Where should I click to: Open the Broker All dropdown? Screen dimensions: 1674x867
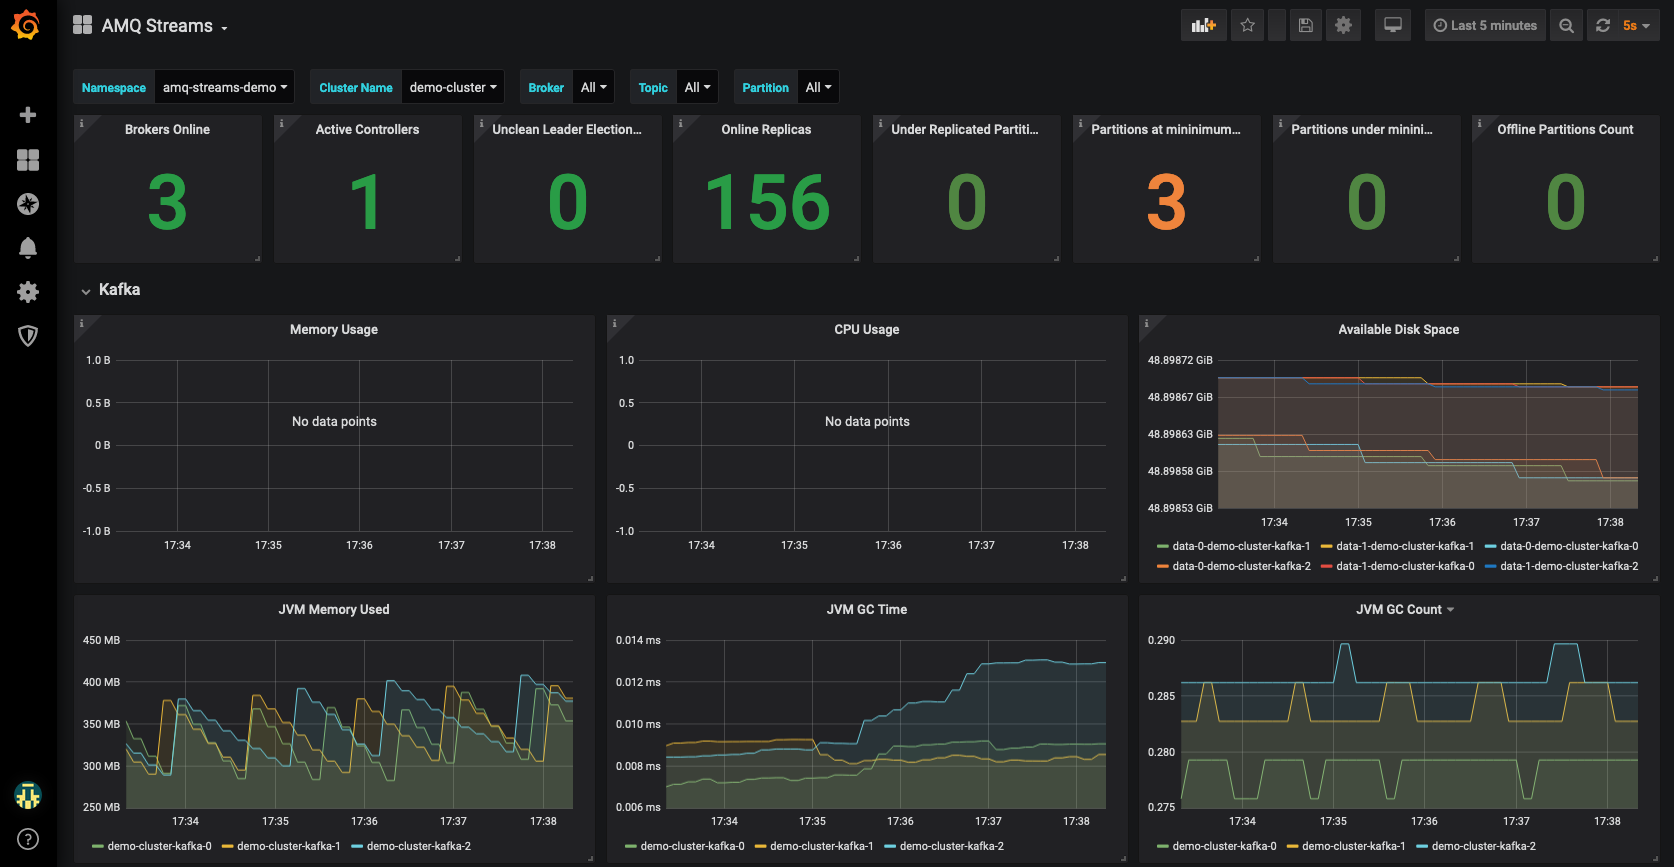tap(593, 88)
